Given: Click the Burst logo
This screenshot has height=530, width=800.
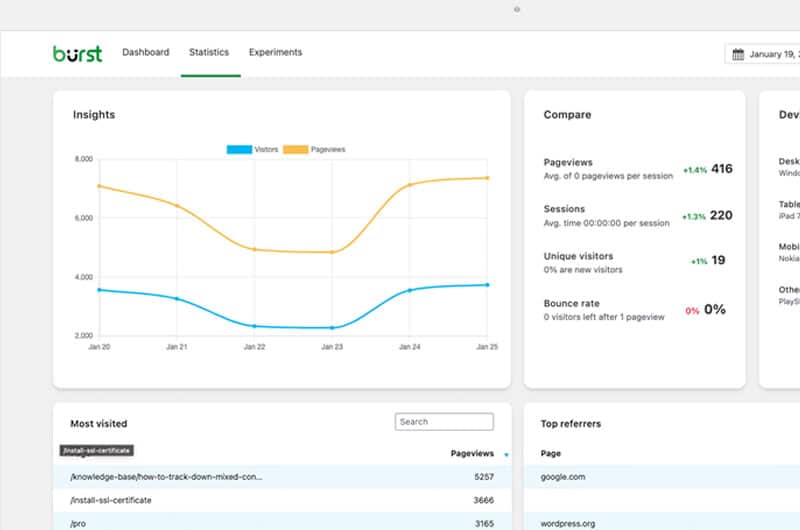Looking at the screenshot, I should pyautogui.click(x=78, y=54).
